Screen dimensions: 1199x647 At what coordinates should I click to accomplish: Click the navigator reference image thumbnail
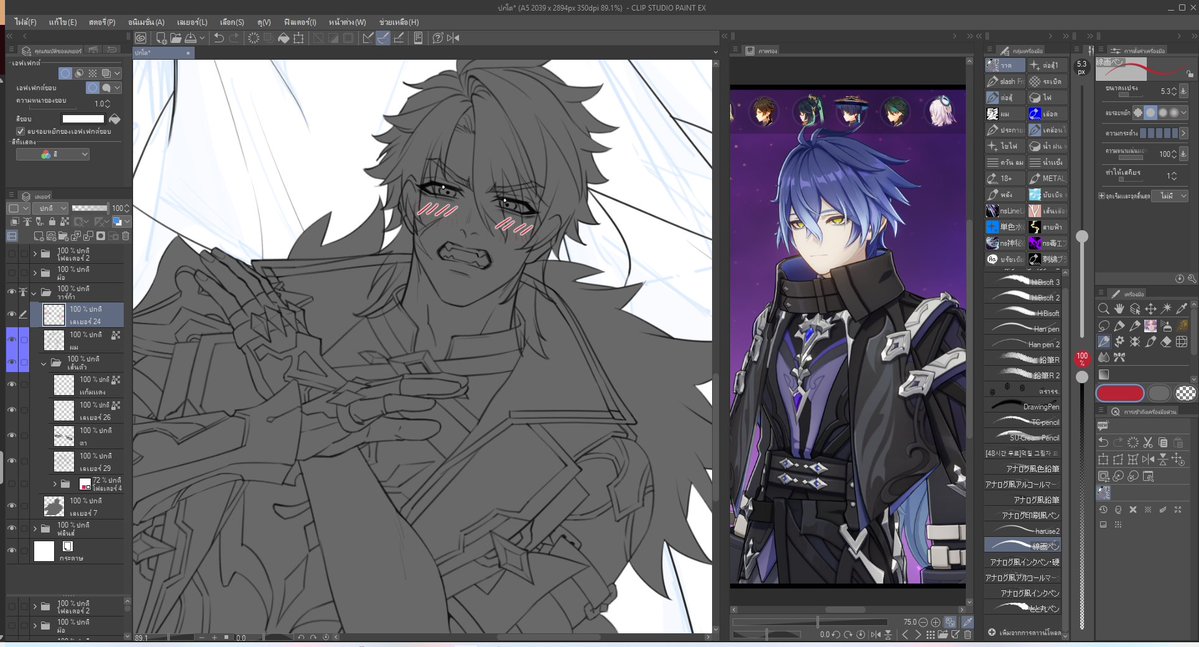pos(848,336)
